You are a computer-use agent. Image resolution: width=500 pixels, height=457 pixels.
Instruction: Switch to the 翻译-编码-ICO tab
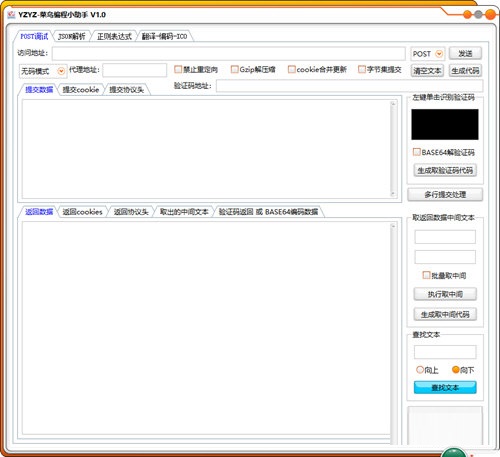pos(164,36)
